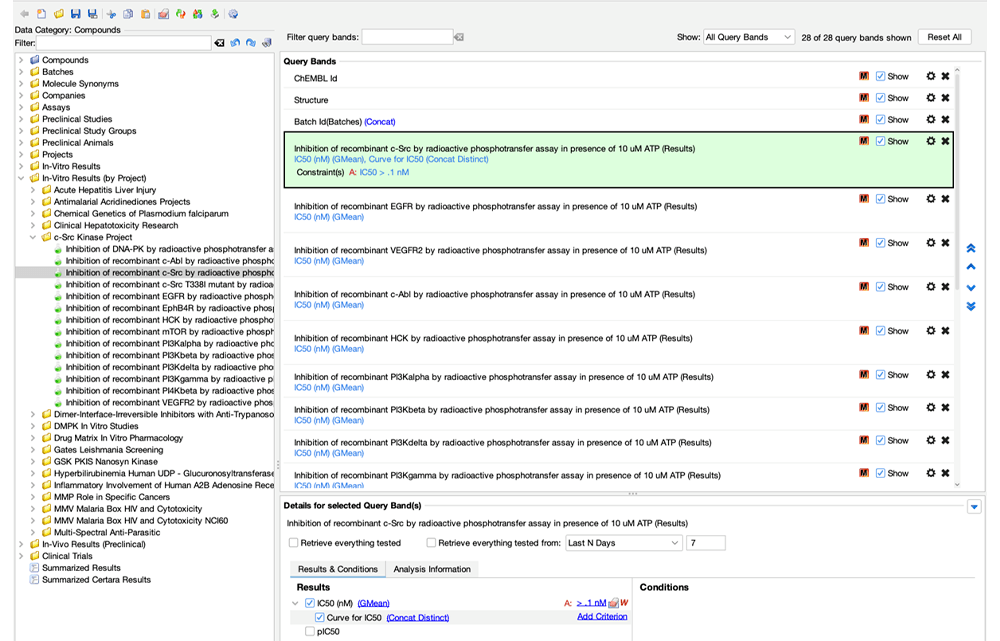
Task: Expand the Compounds tree node
Action: coord(21,60)
